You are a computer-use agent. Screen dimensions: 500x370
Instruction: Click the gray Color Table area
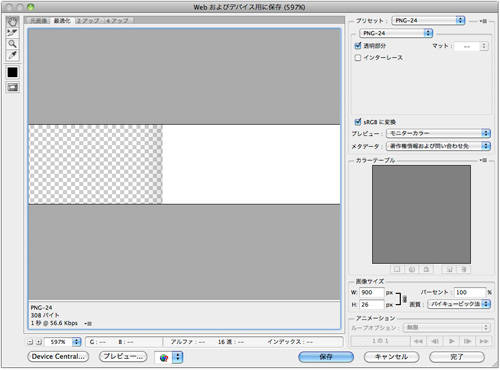(x=421, y=215)
